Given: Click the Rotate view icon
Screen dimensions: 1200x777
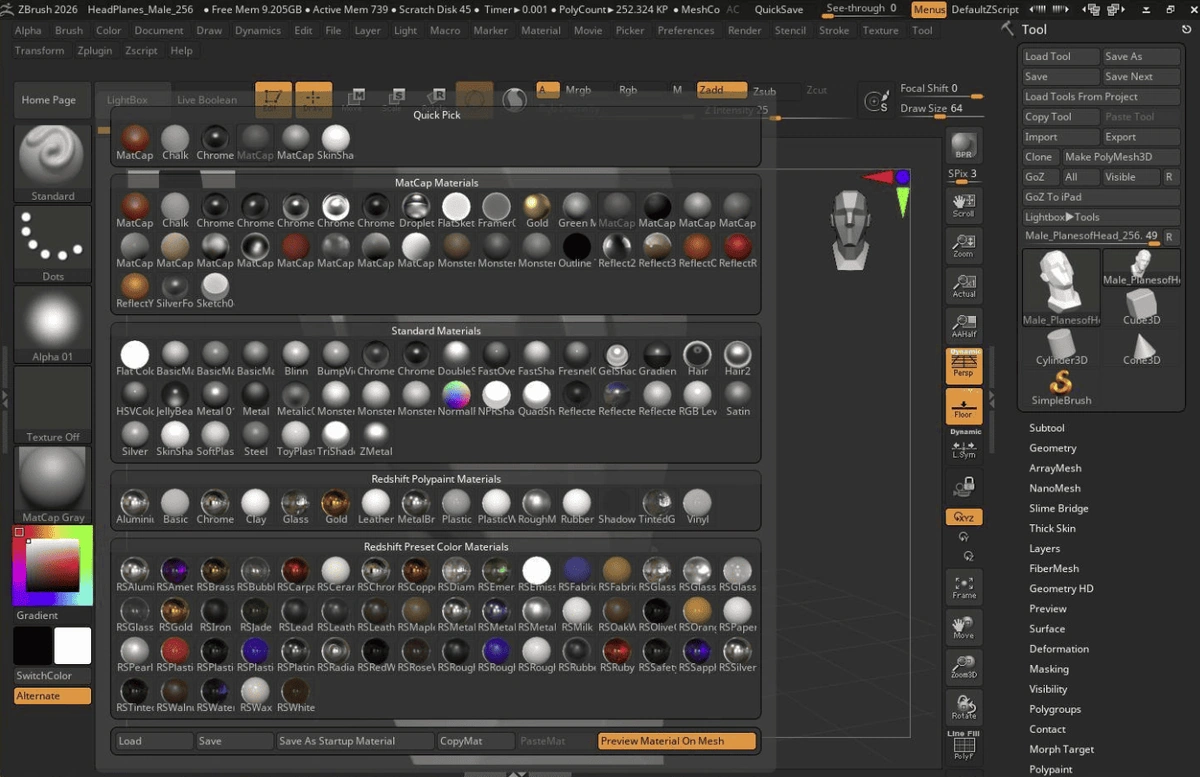Looking at the screenshot, I should [964, 708].
